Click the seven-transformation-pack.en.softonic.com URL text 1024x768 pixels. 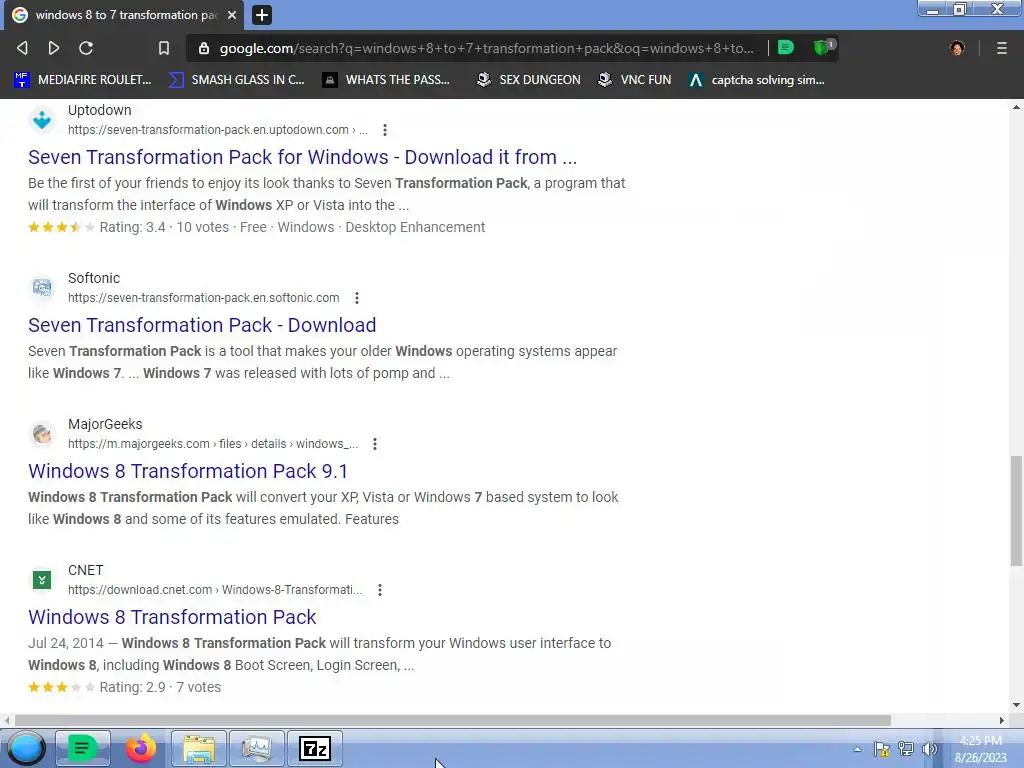(x=204, y=298)
